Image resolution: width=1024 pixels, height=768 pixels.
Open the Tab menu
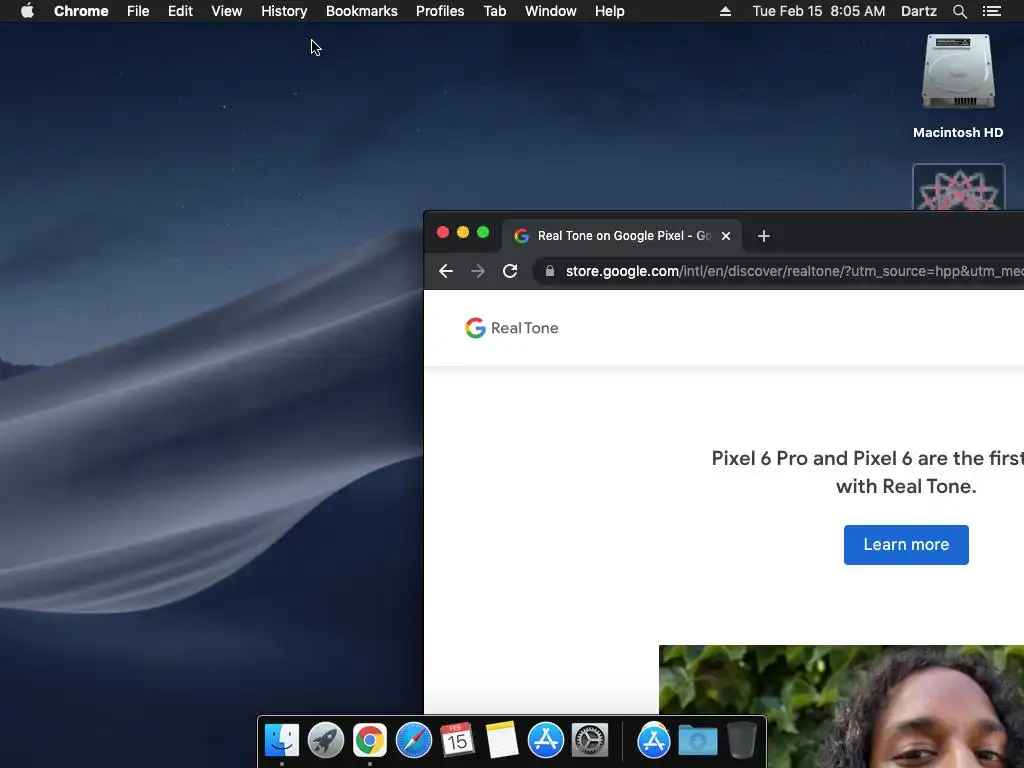point(495,11)
